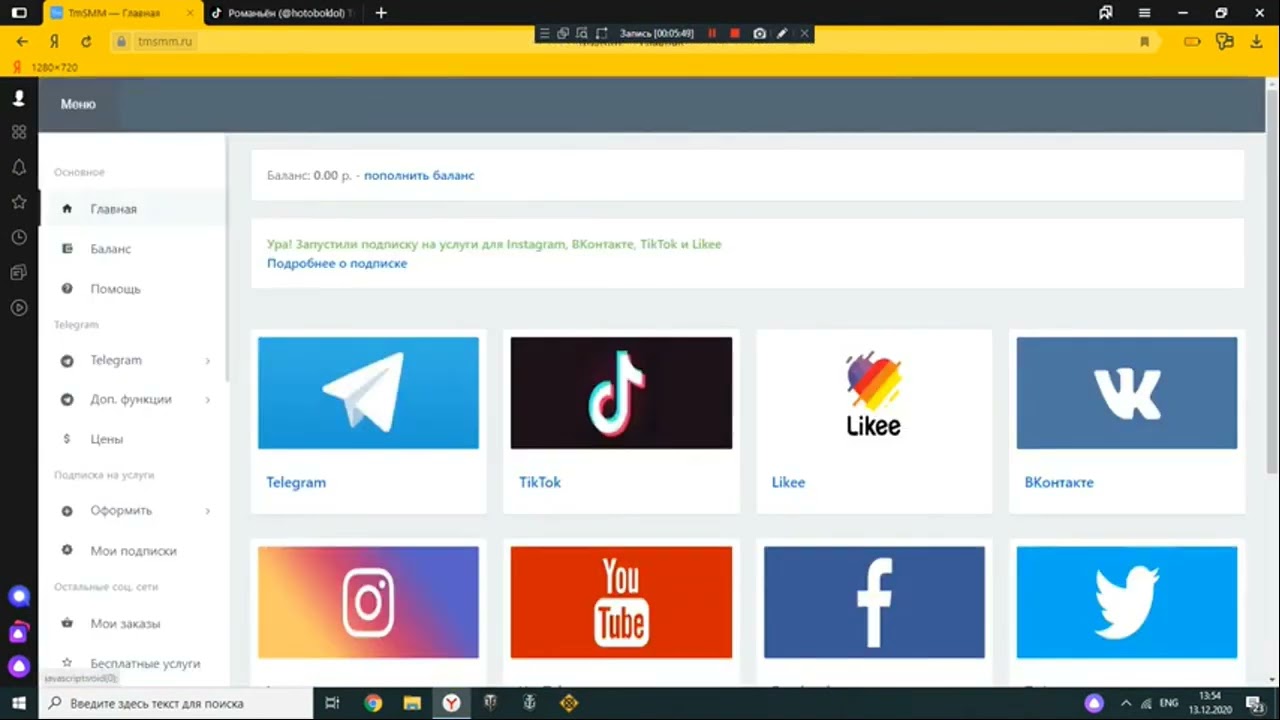Click the basket icon beside Мои заказы
This screenshot has height=720, width=1280.
coord(67,623)
